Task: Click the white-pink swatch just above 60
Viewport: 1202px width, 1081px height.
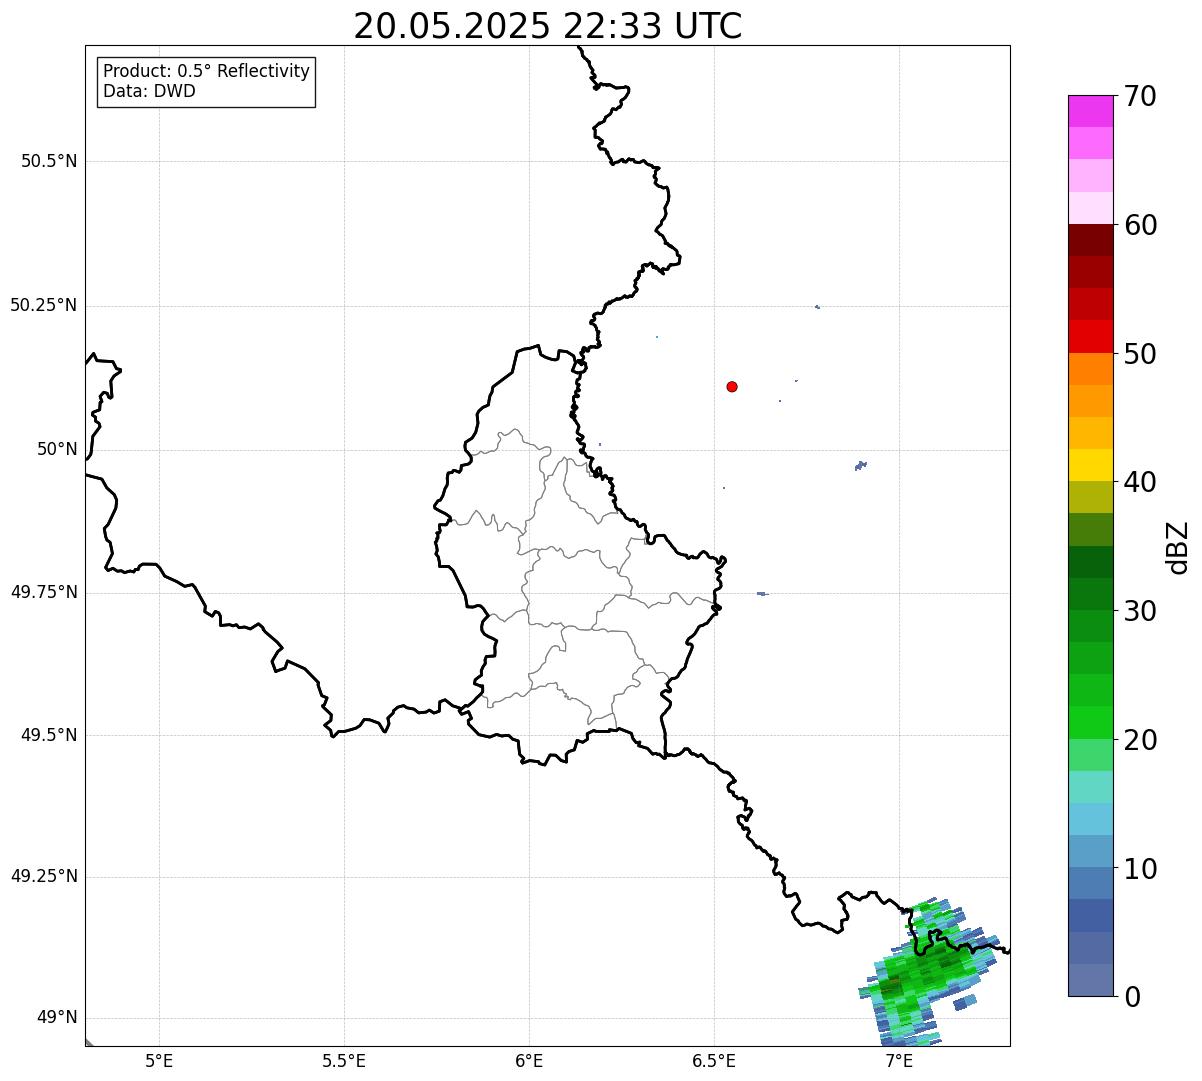Action: (1090, 208)
